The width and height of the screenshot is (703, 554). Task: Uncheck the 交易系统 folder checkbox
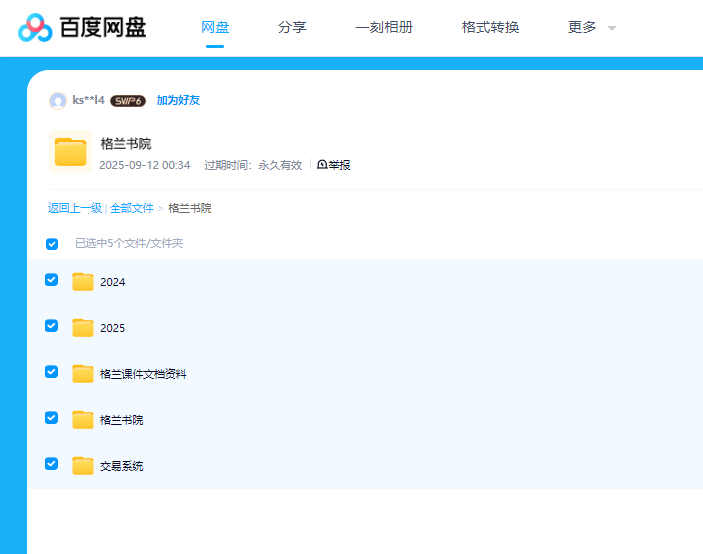52,464
